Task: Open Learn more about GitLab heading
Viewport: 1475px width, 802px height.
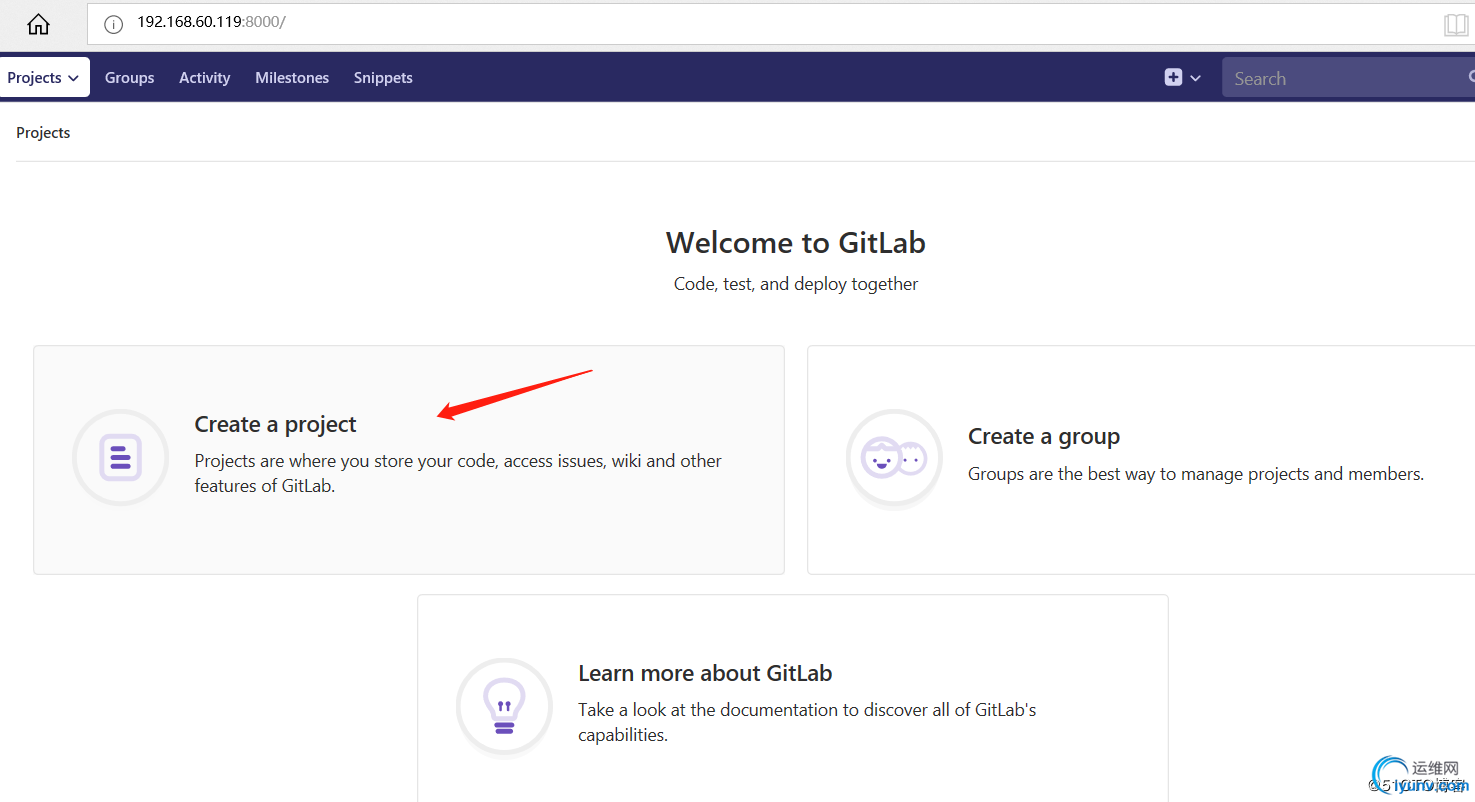Action: click(x=705, y=673)
